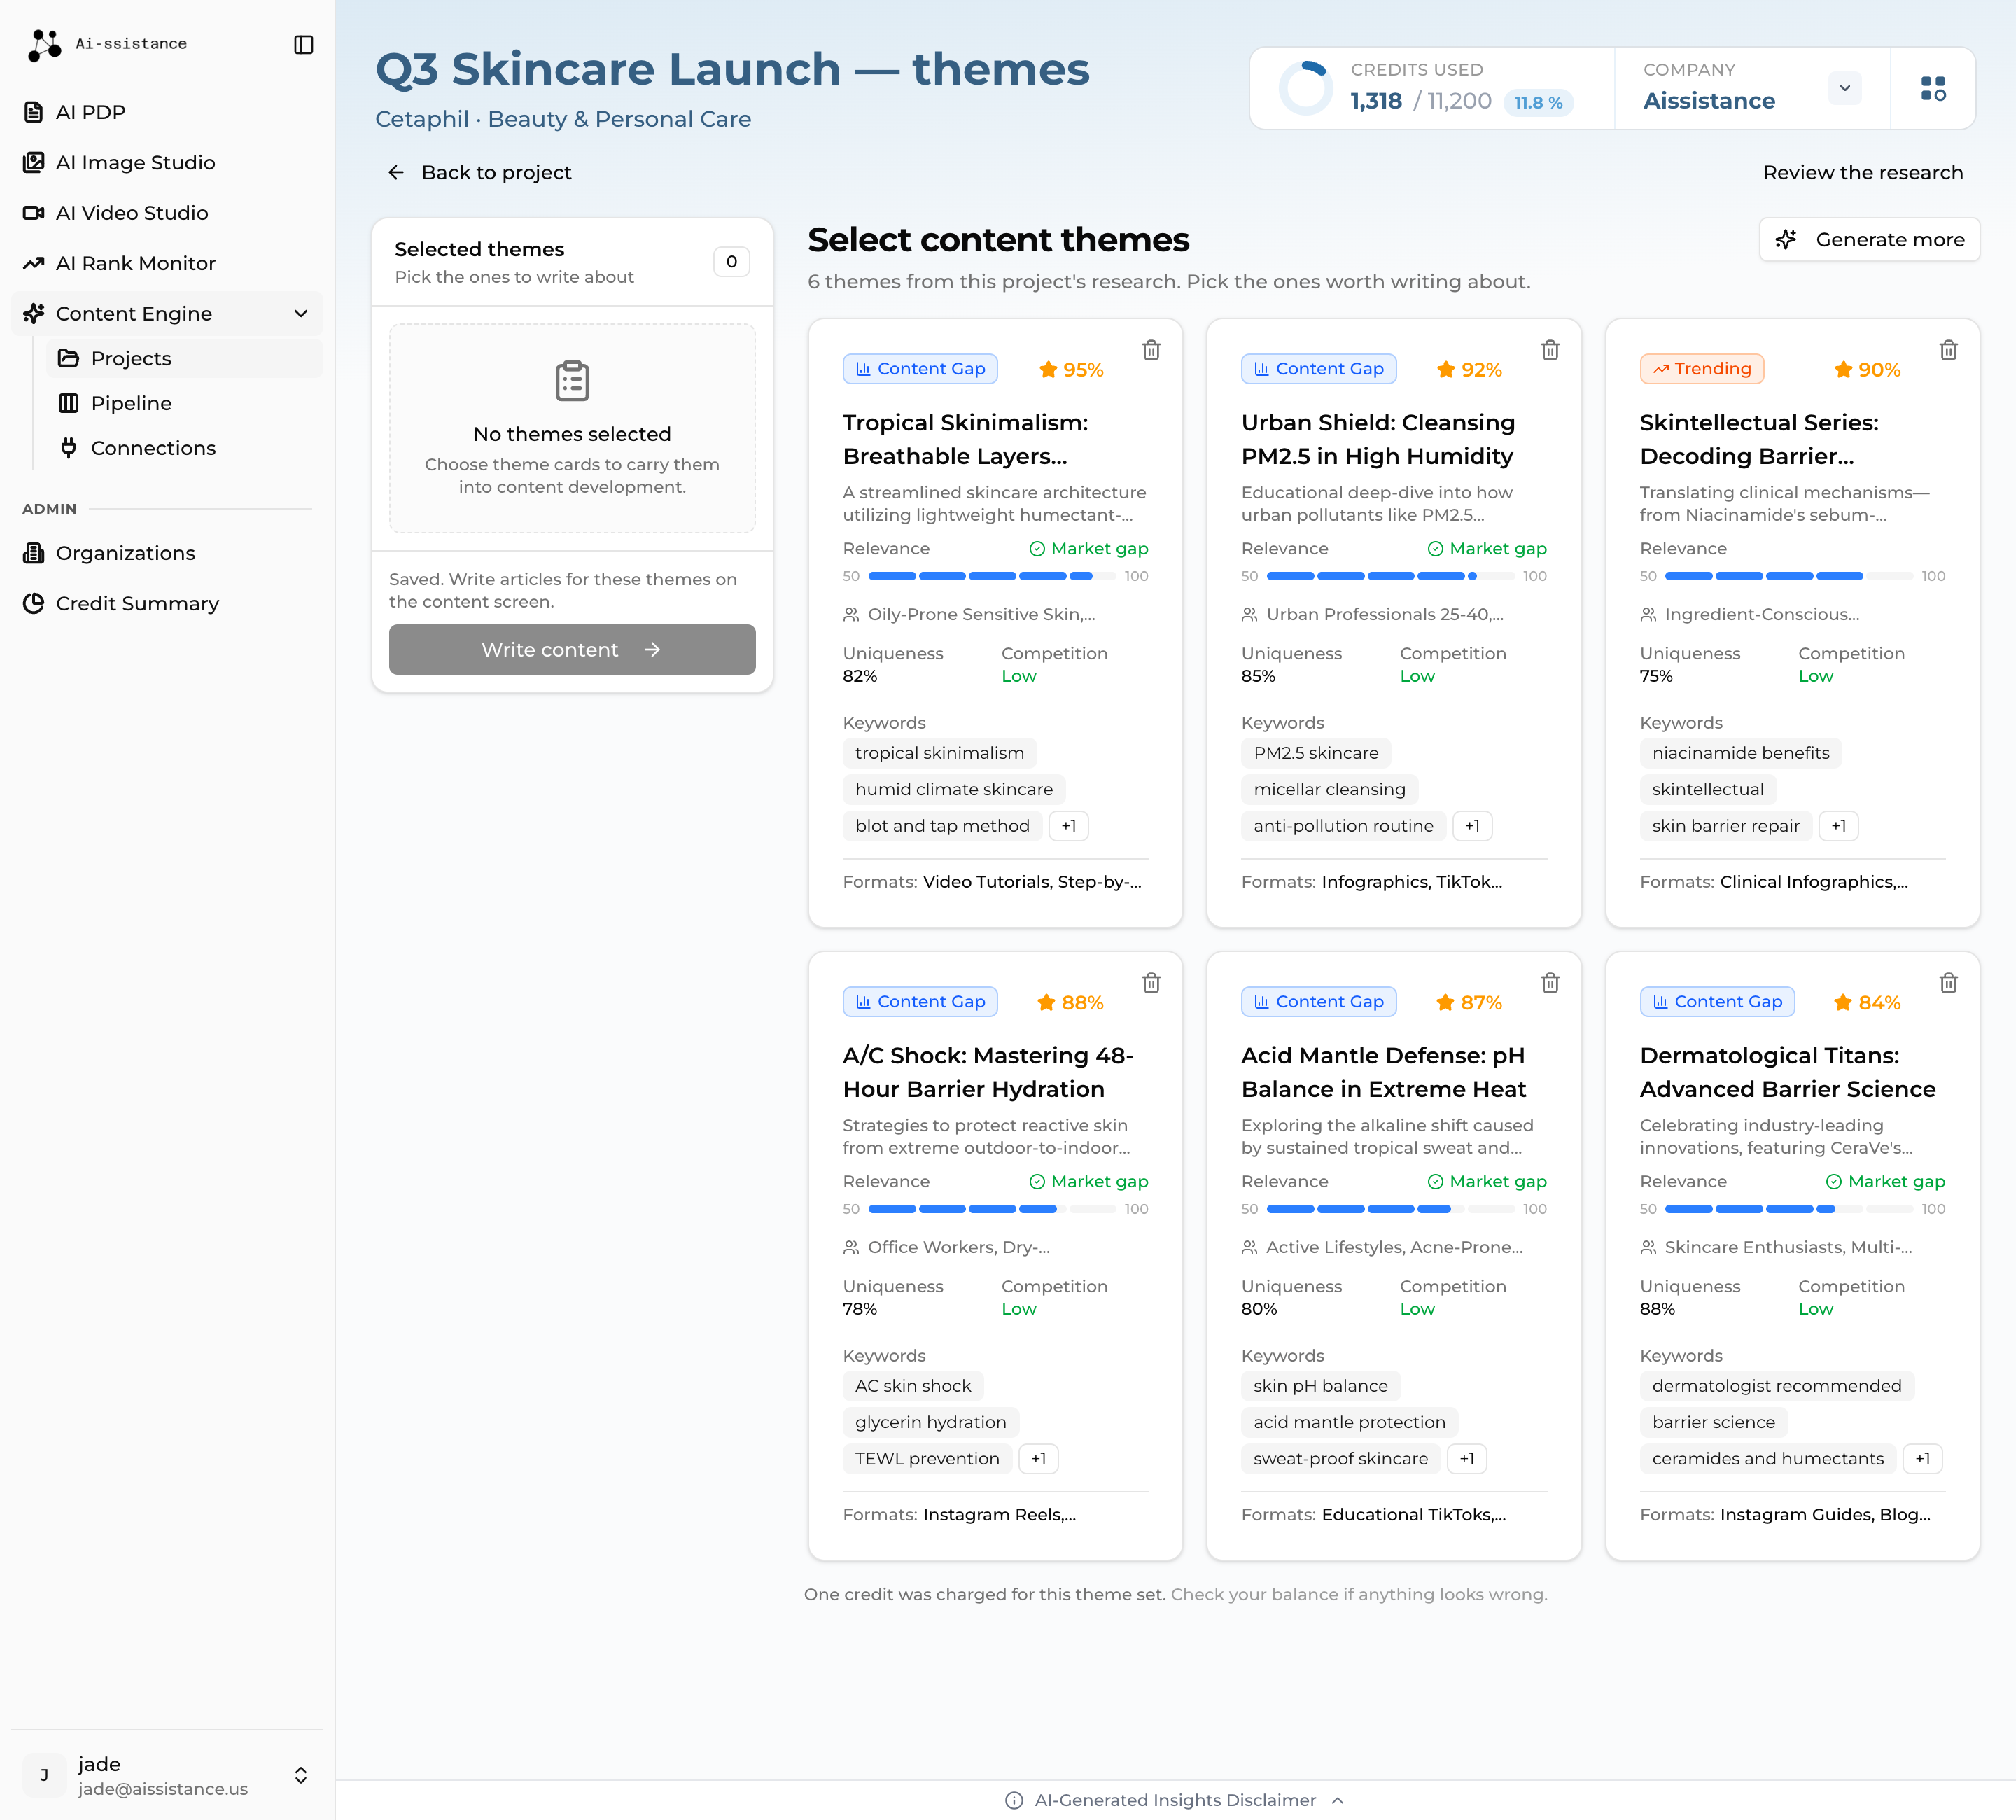This screenshot has width=2016, height=1820.
Task: Click the disclaimer info icon
Action: pyautogui.click(x=1014, y=1800)
